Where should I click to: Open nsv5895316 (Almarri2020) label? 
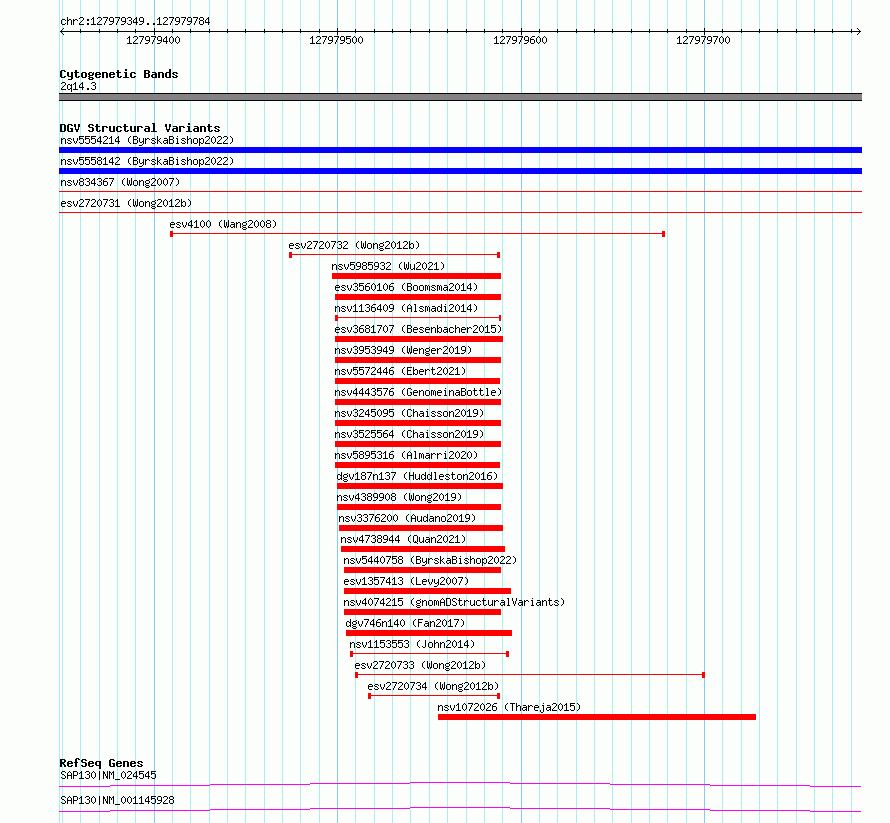(406, 455)
